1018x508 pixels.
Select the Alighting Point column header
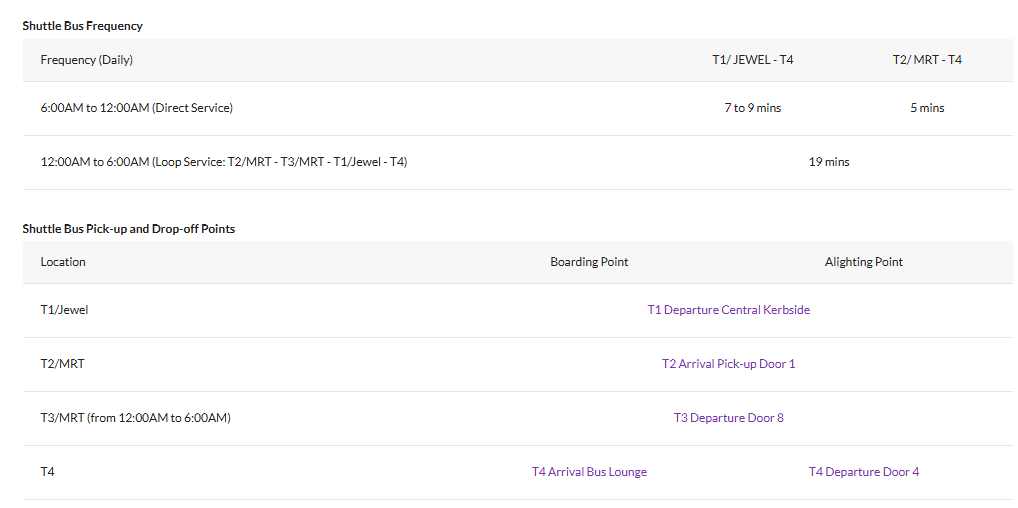(x=863, y=262)
